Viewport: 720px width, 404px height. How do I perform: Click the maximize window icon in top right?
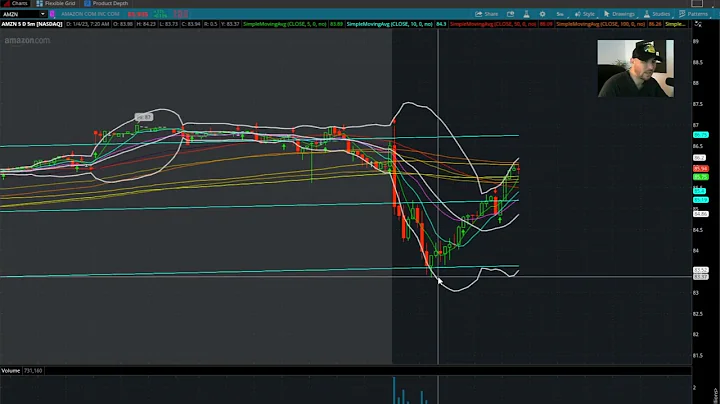click(697, 3)
